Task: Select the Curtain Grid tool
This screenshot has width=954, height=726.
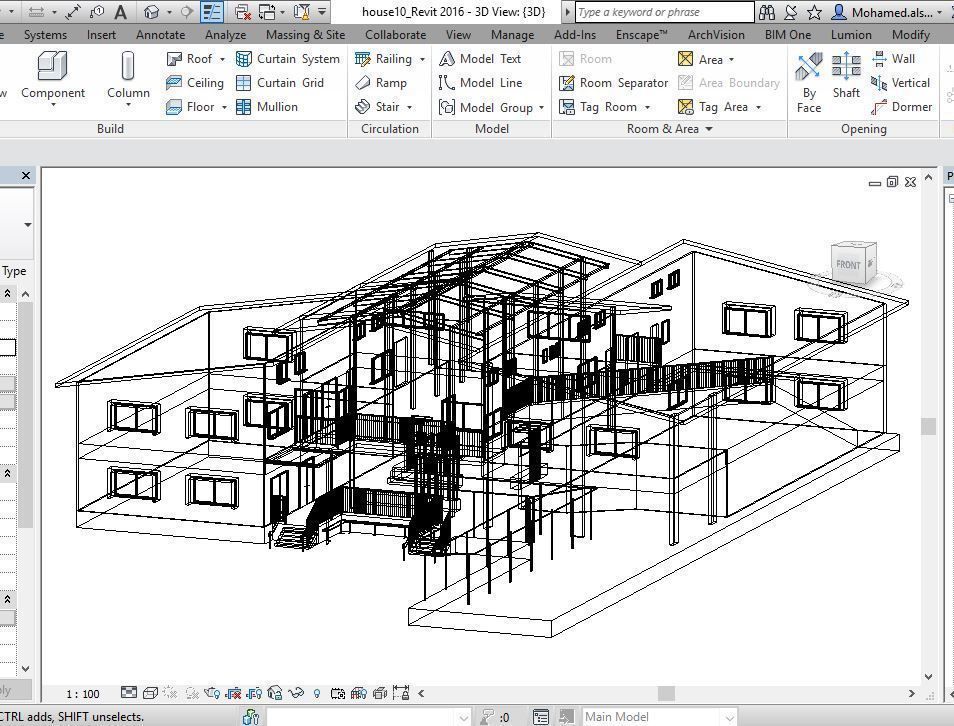Action: pos(280,83)
